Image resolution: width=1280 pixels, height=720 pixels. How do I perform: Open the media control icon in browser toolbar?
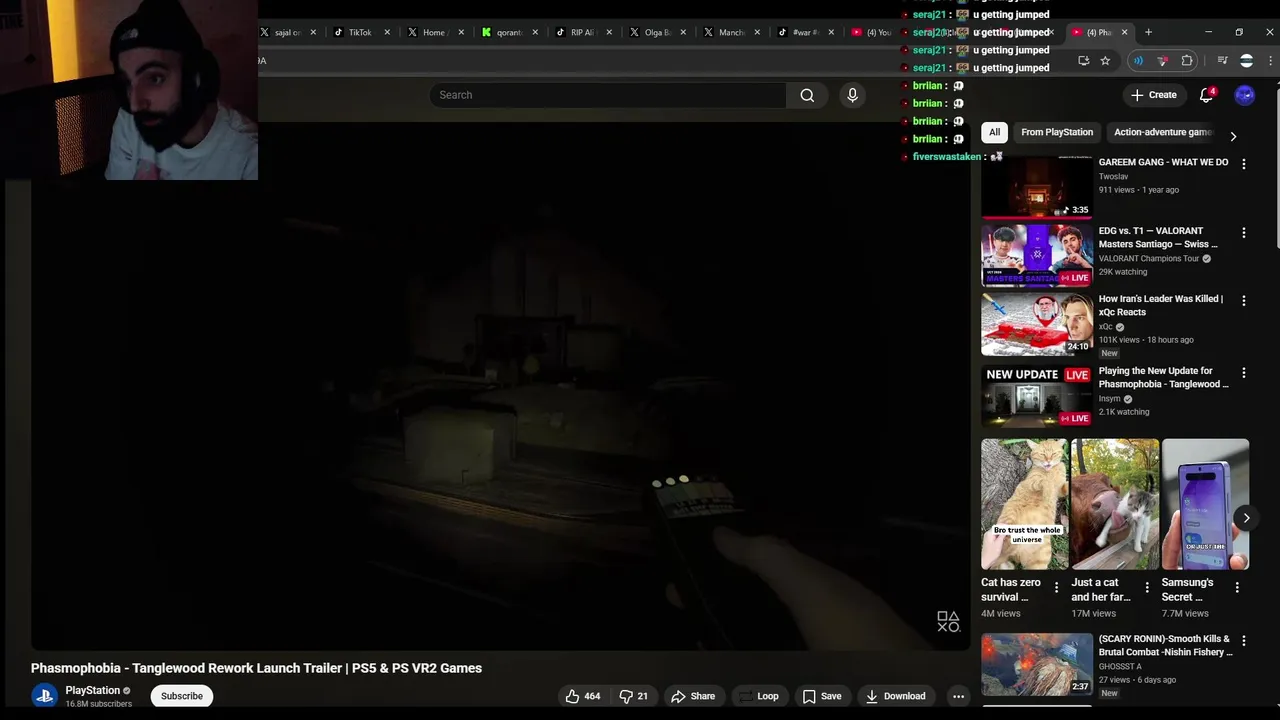tap(1222, 61)
